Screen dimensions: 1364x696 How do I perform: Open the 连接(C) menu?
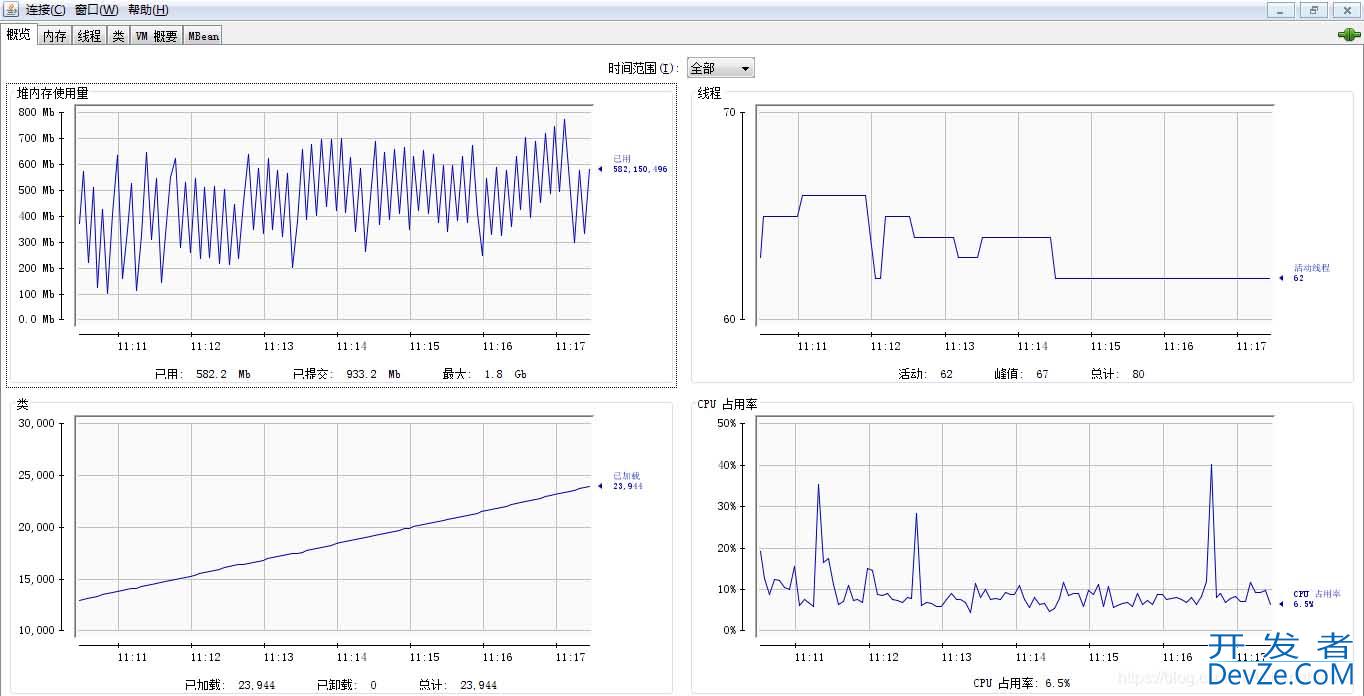46,10
